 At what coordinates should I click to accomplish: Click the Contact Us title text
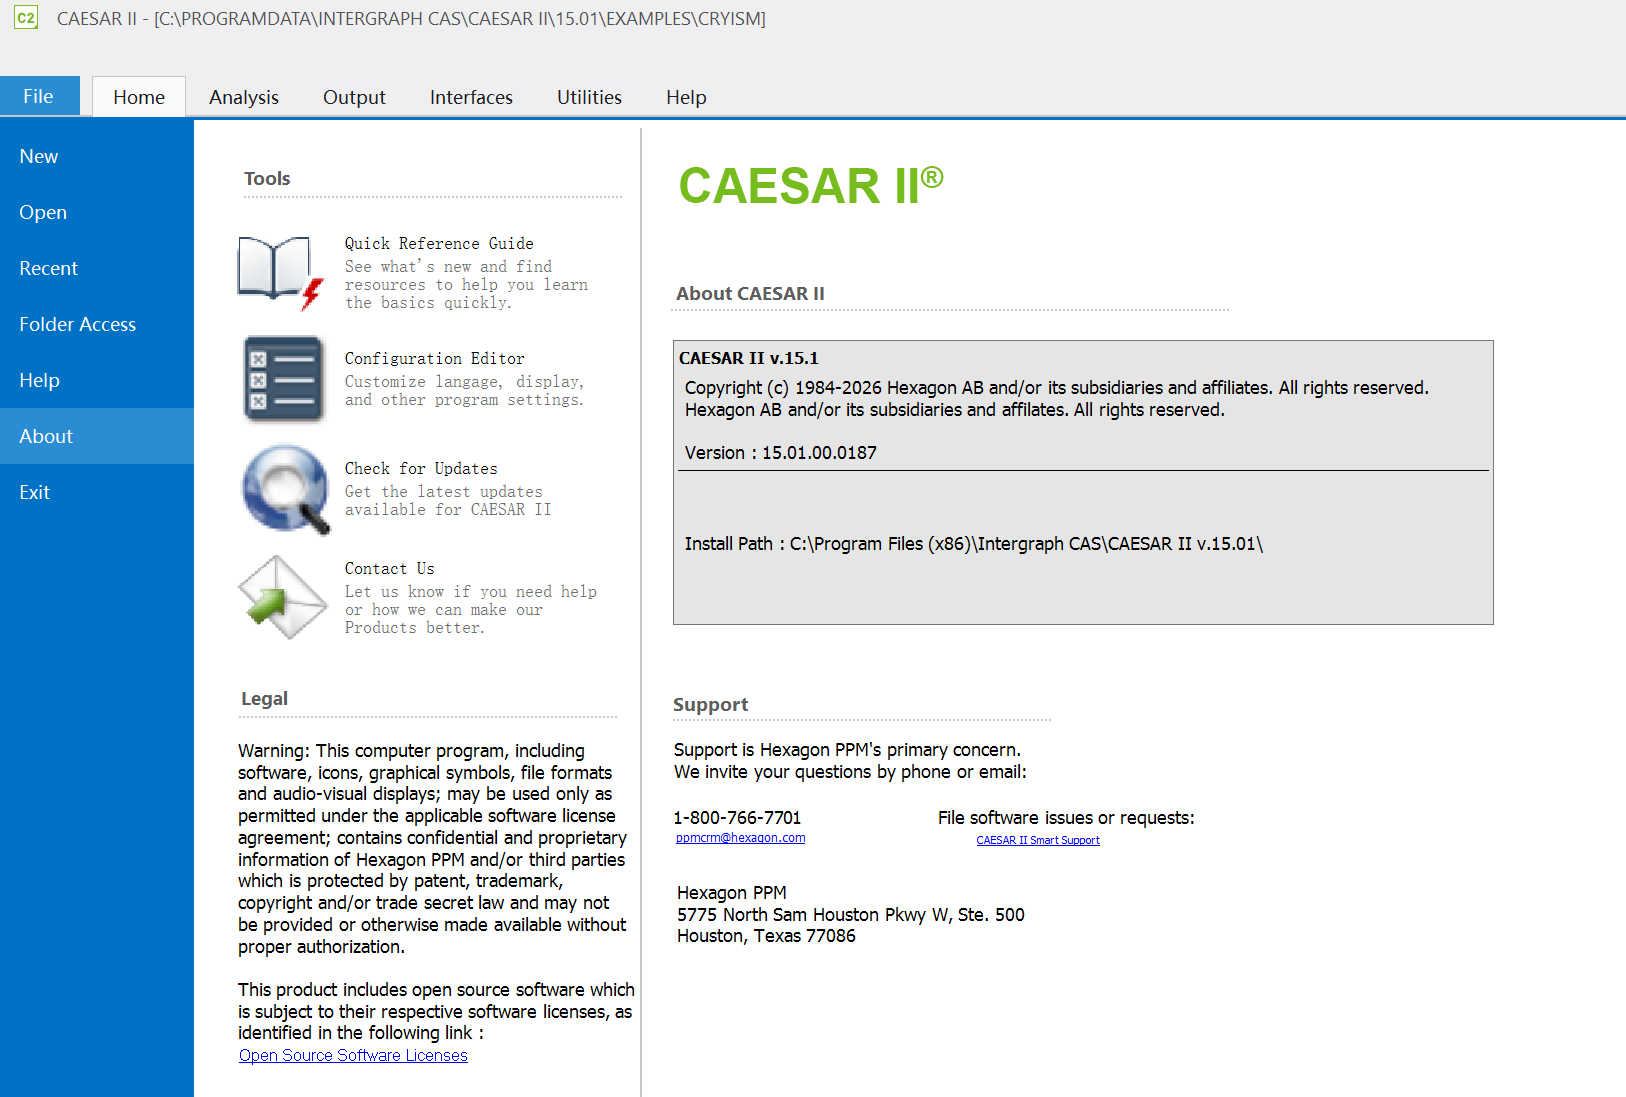pyautogui.click(x=390, y=568)
